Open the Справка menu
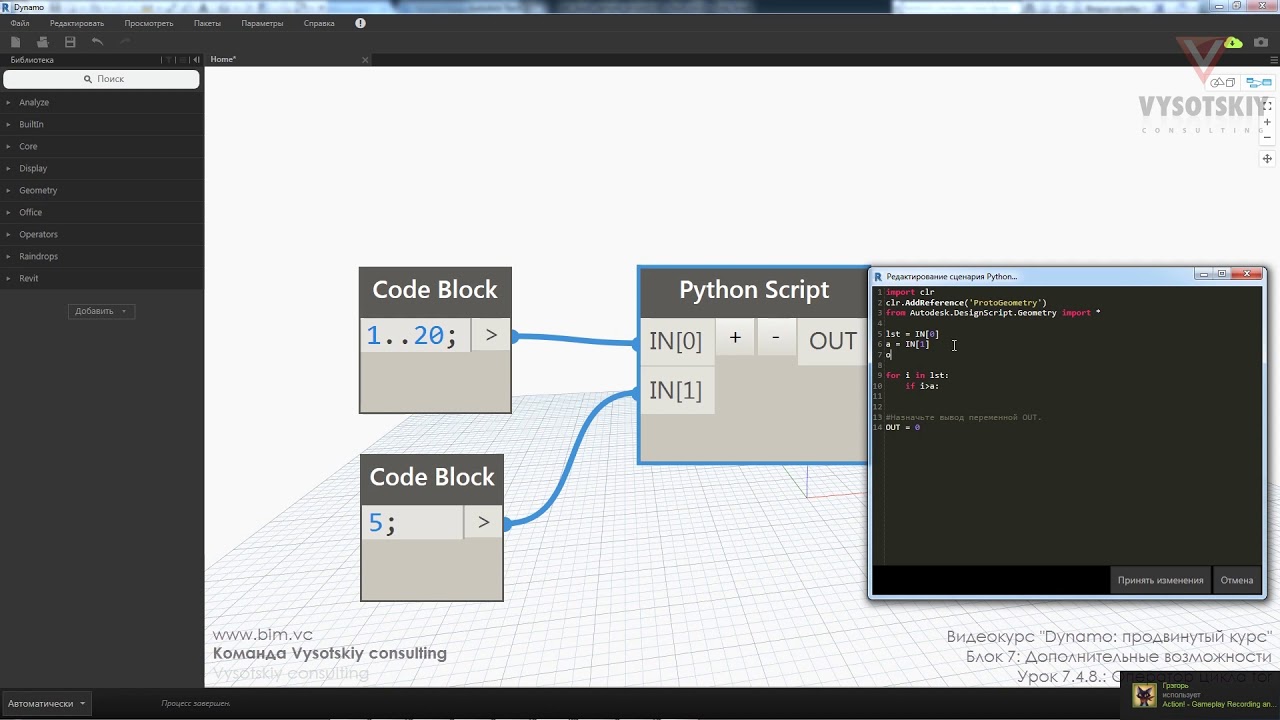This screenshot has height=720, width=1280. pyautogui.click(x=319, y=23)
